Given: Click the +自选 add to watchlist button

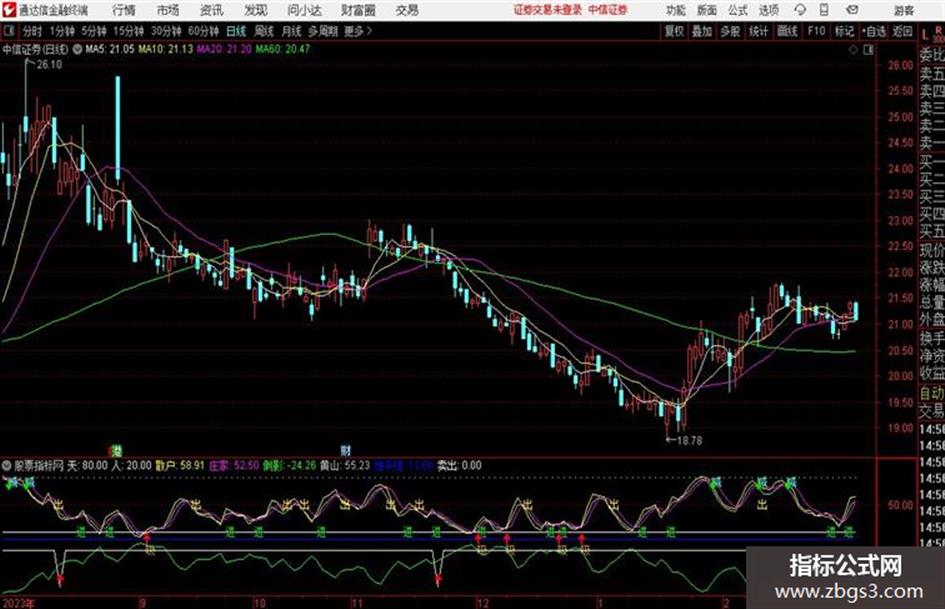Looking at the screenshot, I should (873, 31).
